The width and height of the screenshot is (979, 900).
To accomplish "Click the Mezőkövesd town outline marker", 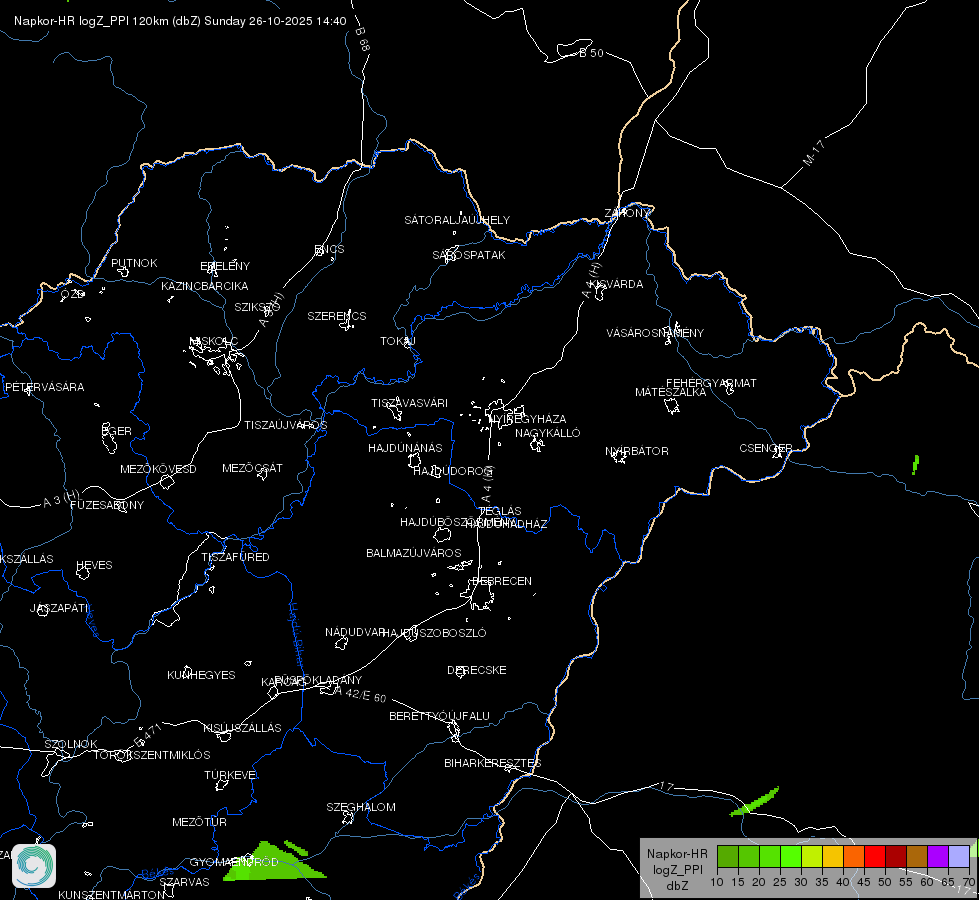I will pyautogui.click(x=167, y=482).
